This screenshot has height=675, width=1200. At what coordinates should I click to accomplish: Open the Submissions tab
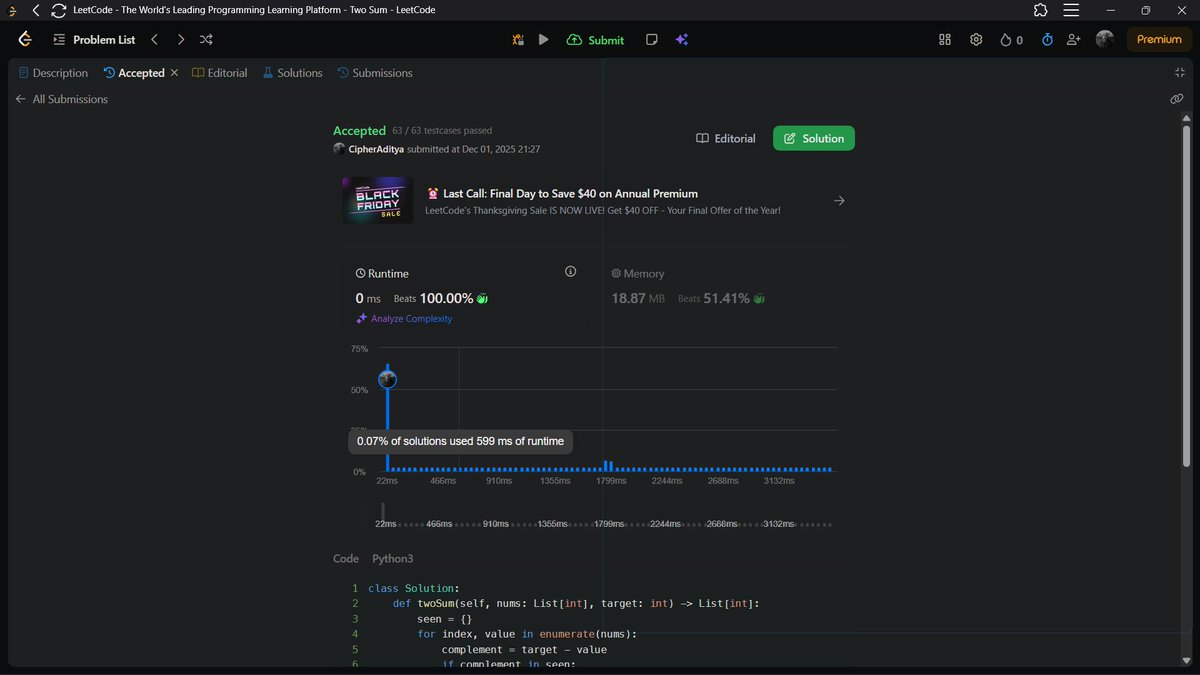pyautogui.click(x=375, y=73)
